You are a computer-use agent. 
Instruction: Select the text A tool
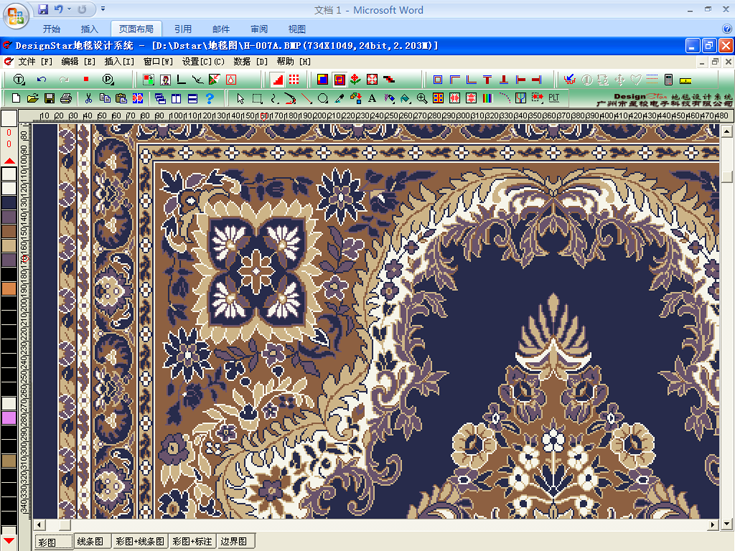coord(372,98)
